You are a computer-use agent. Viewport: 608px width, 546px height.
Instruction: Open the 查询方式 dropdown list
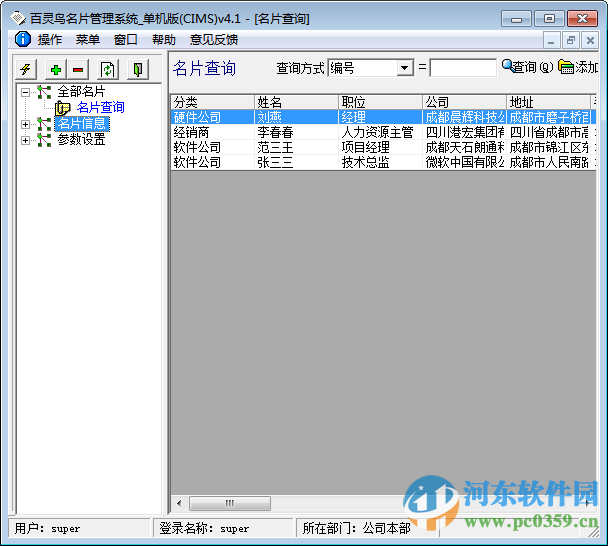404,68
